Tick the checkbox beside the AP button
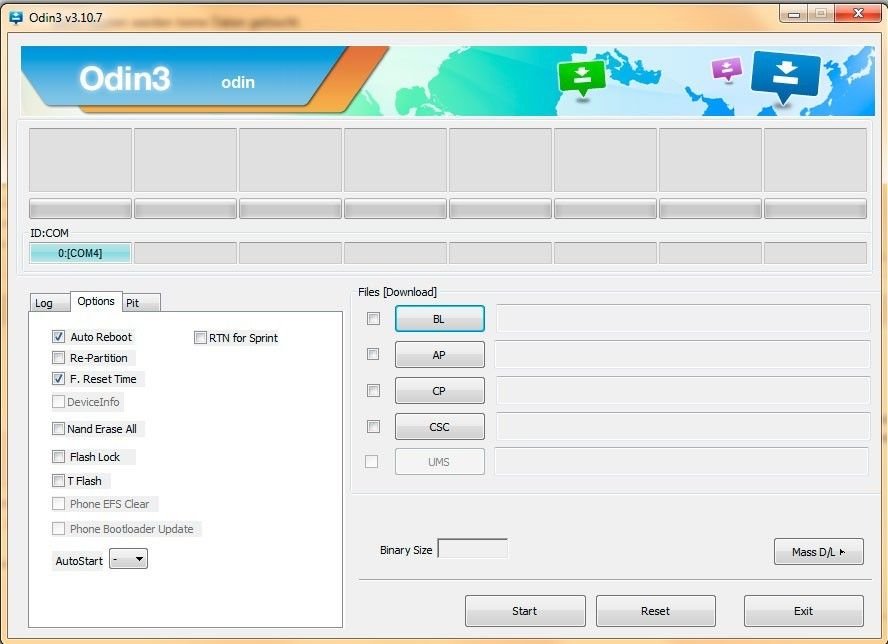Viewport: 888px width, 644px height. click(x=373, y=355)
